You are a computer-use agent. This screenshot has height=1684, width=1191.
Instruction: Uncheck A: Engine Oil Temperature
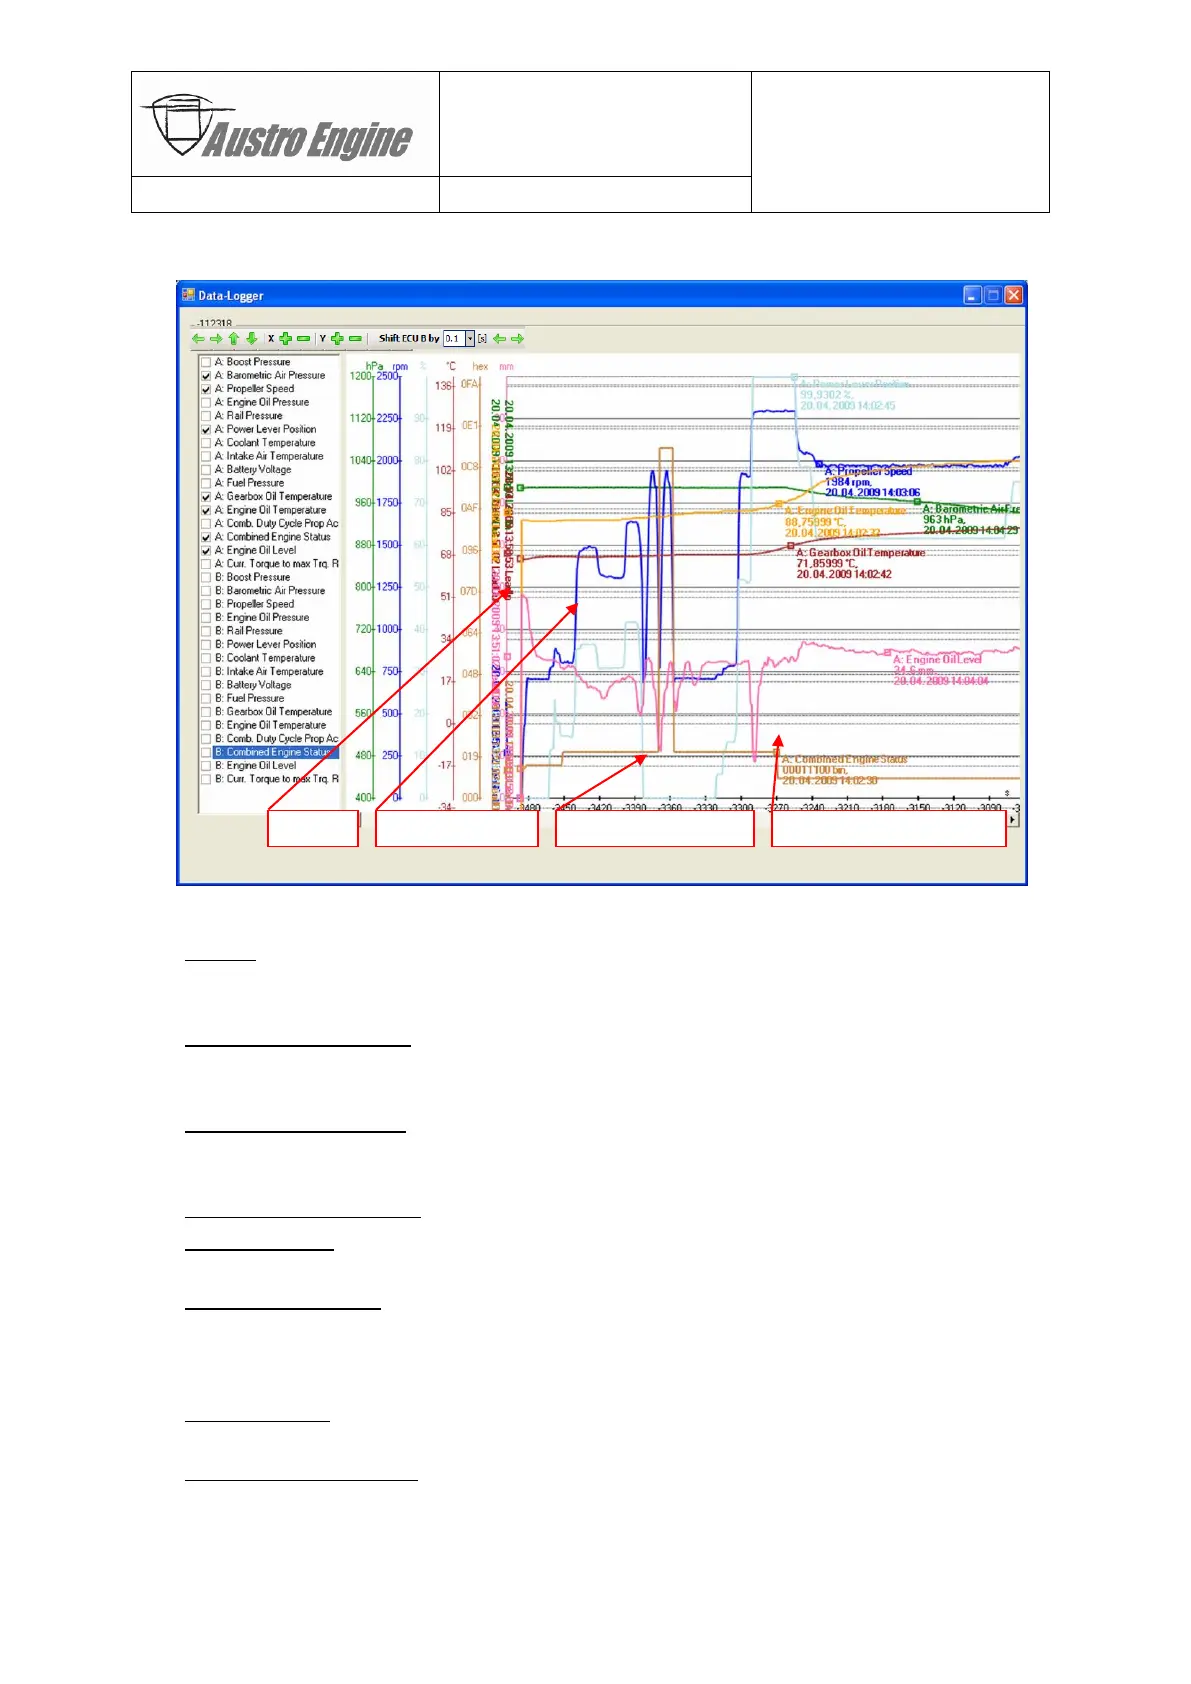(x=206, y=510)
